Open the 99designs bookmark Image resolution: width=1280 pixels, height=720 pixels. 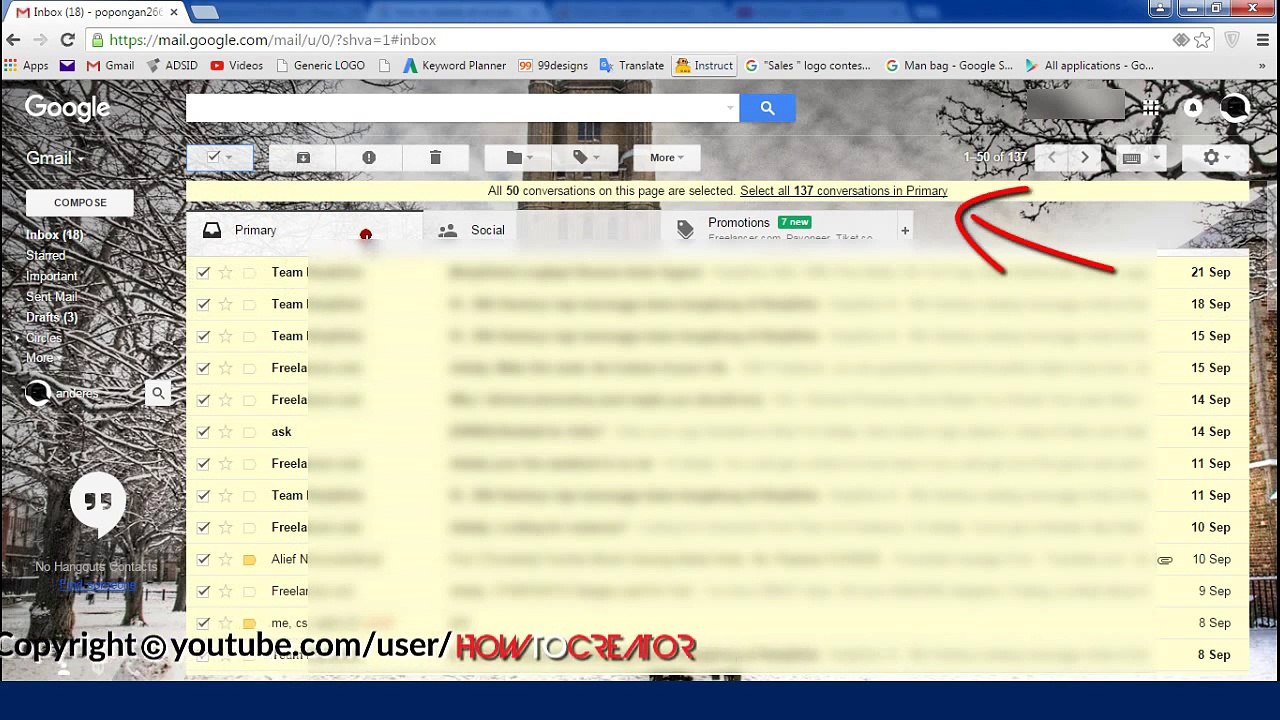tap(553, 66)
